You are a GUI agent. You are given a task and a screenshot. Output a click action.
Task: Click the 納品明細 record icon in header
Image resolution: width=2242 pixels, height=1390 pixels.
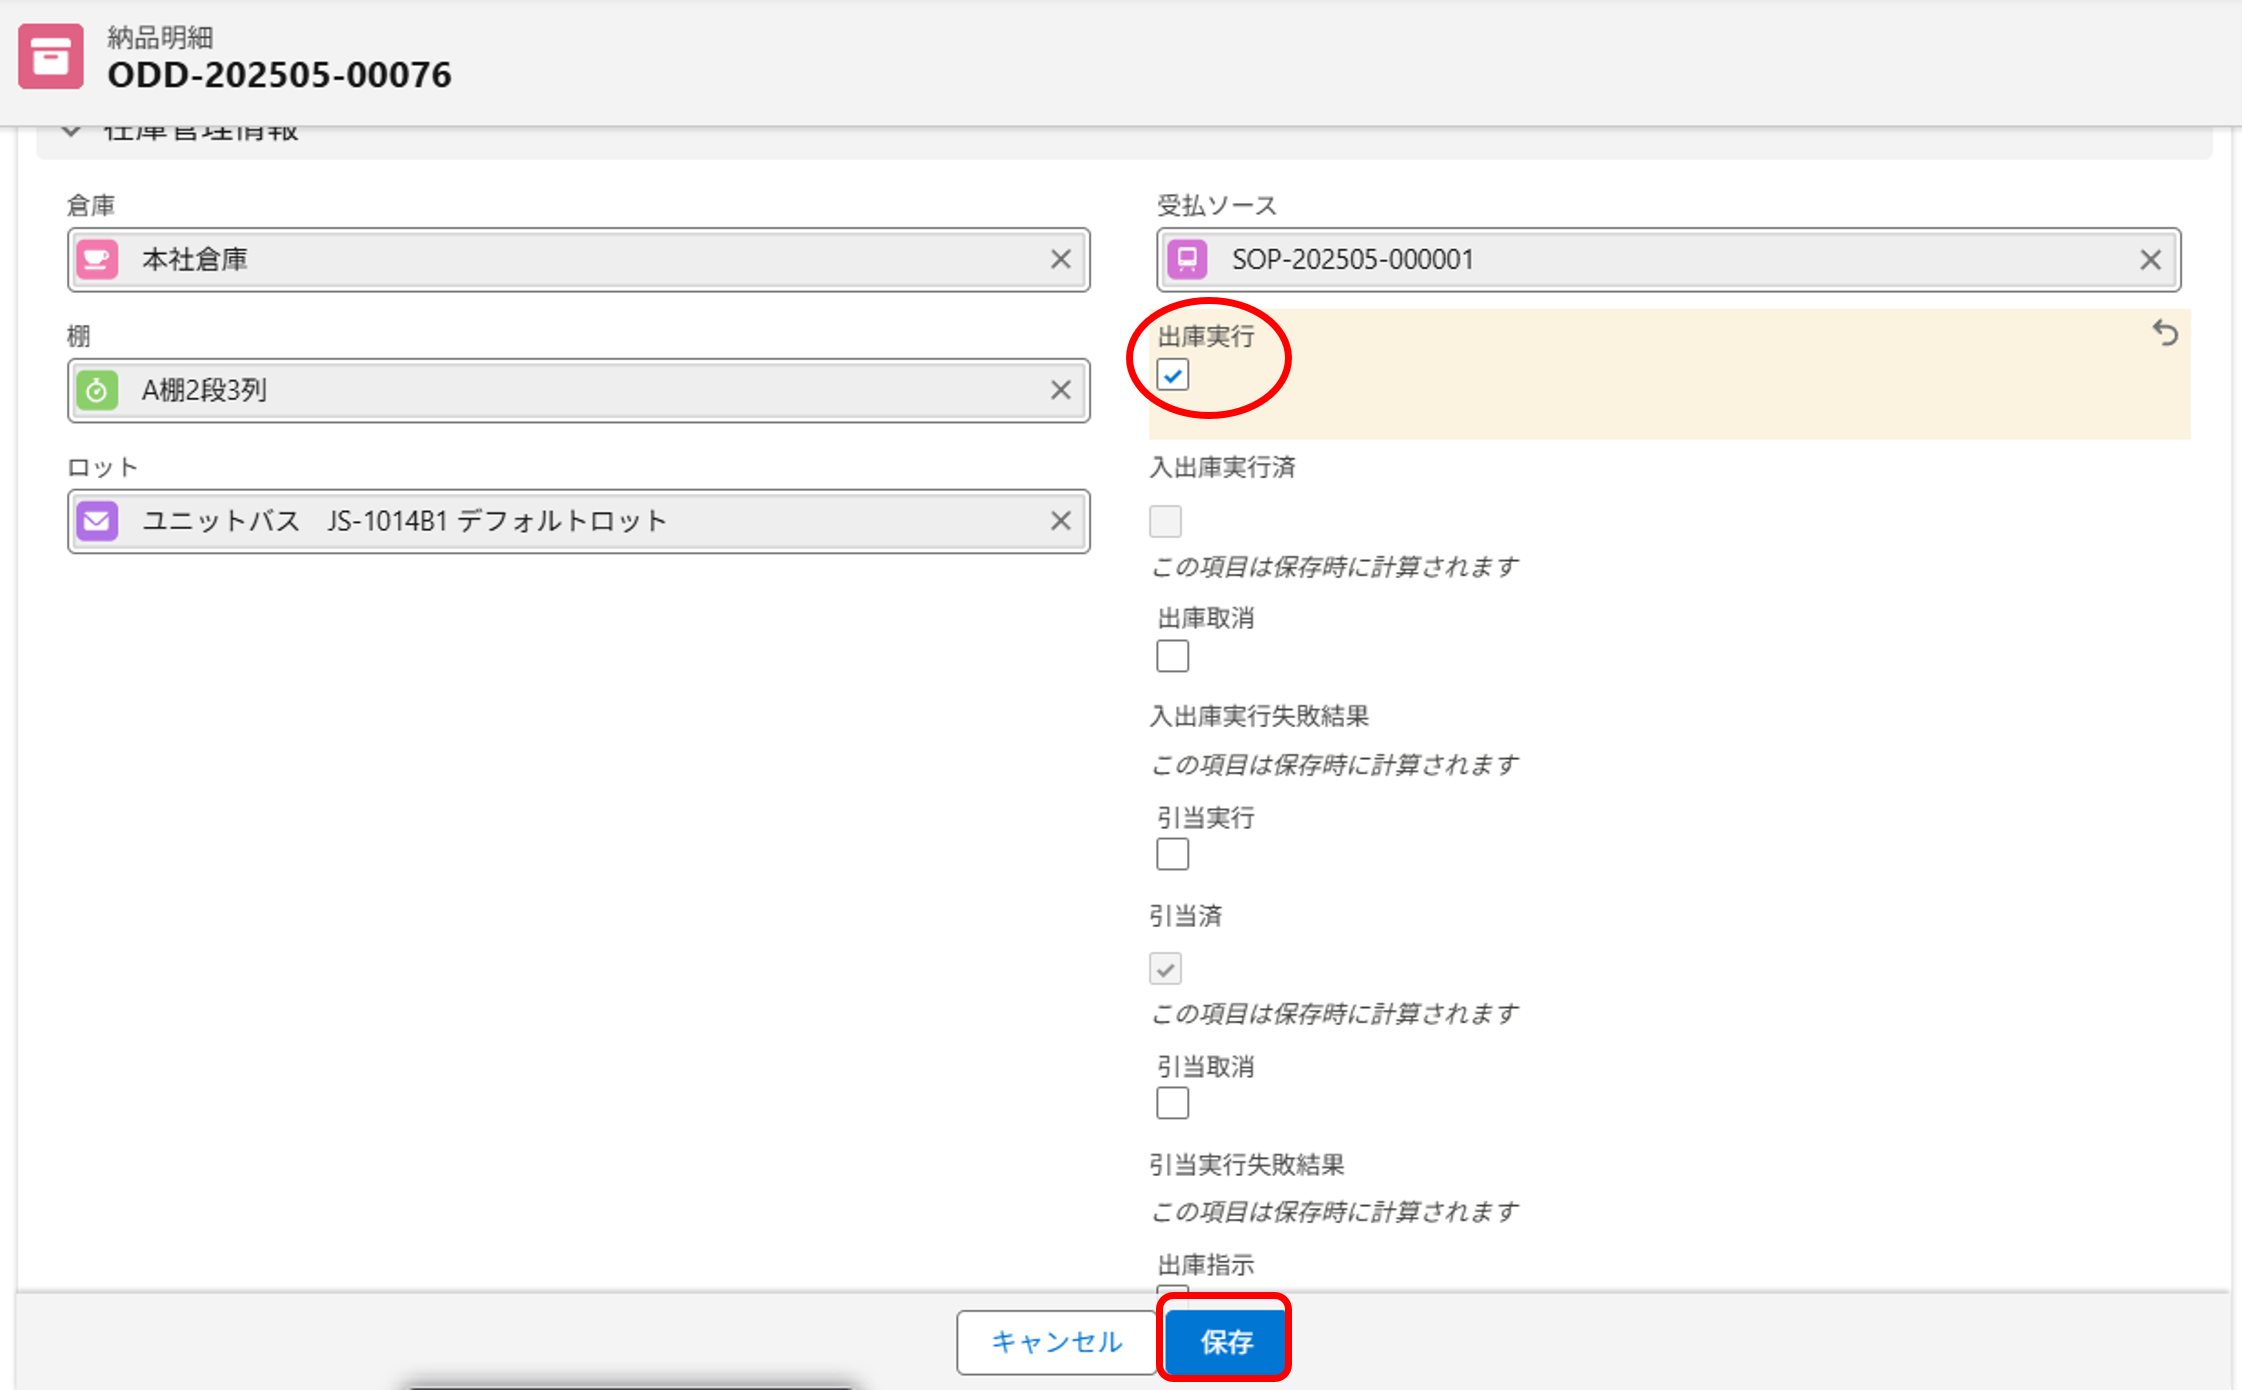click(x=51, y=57)
